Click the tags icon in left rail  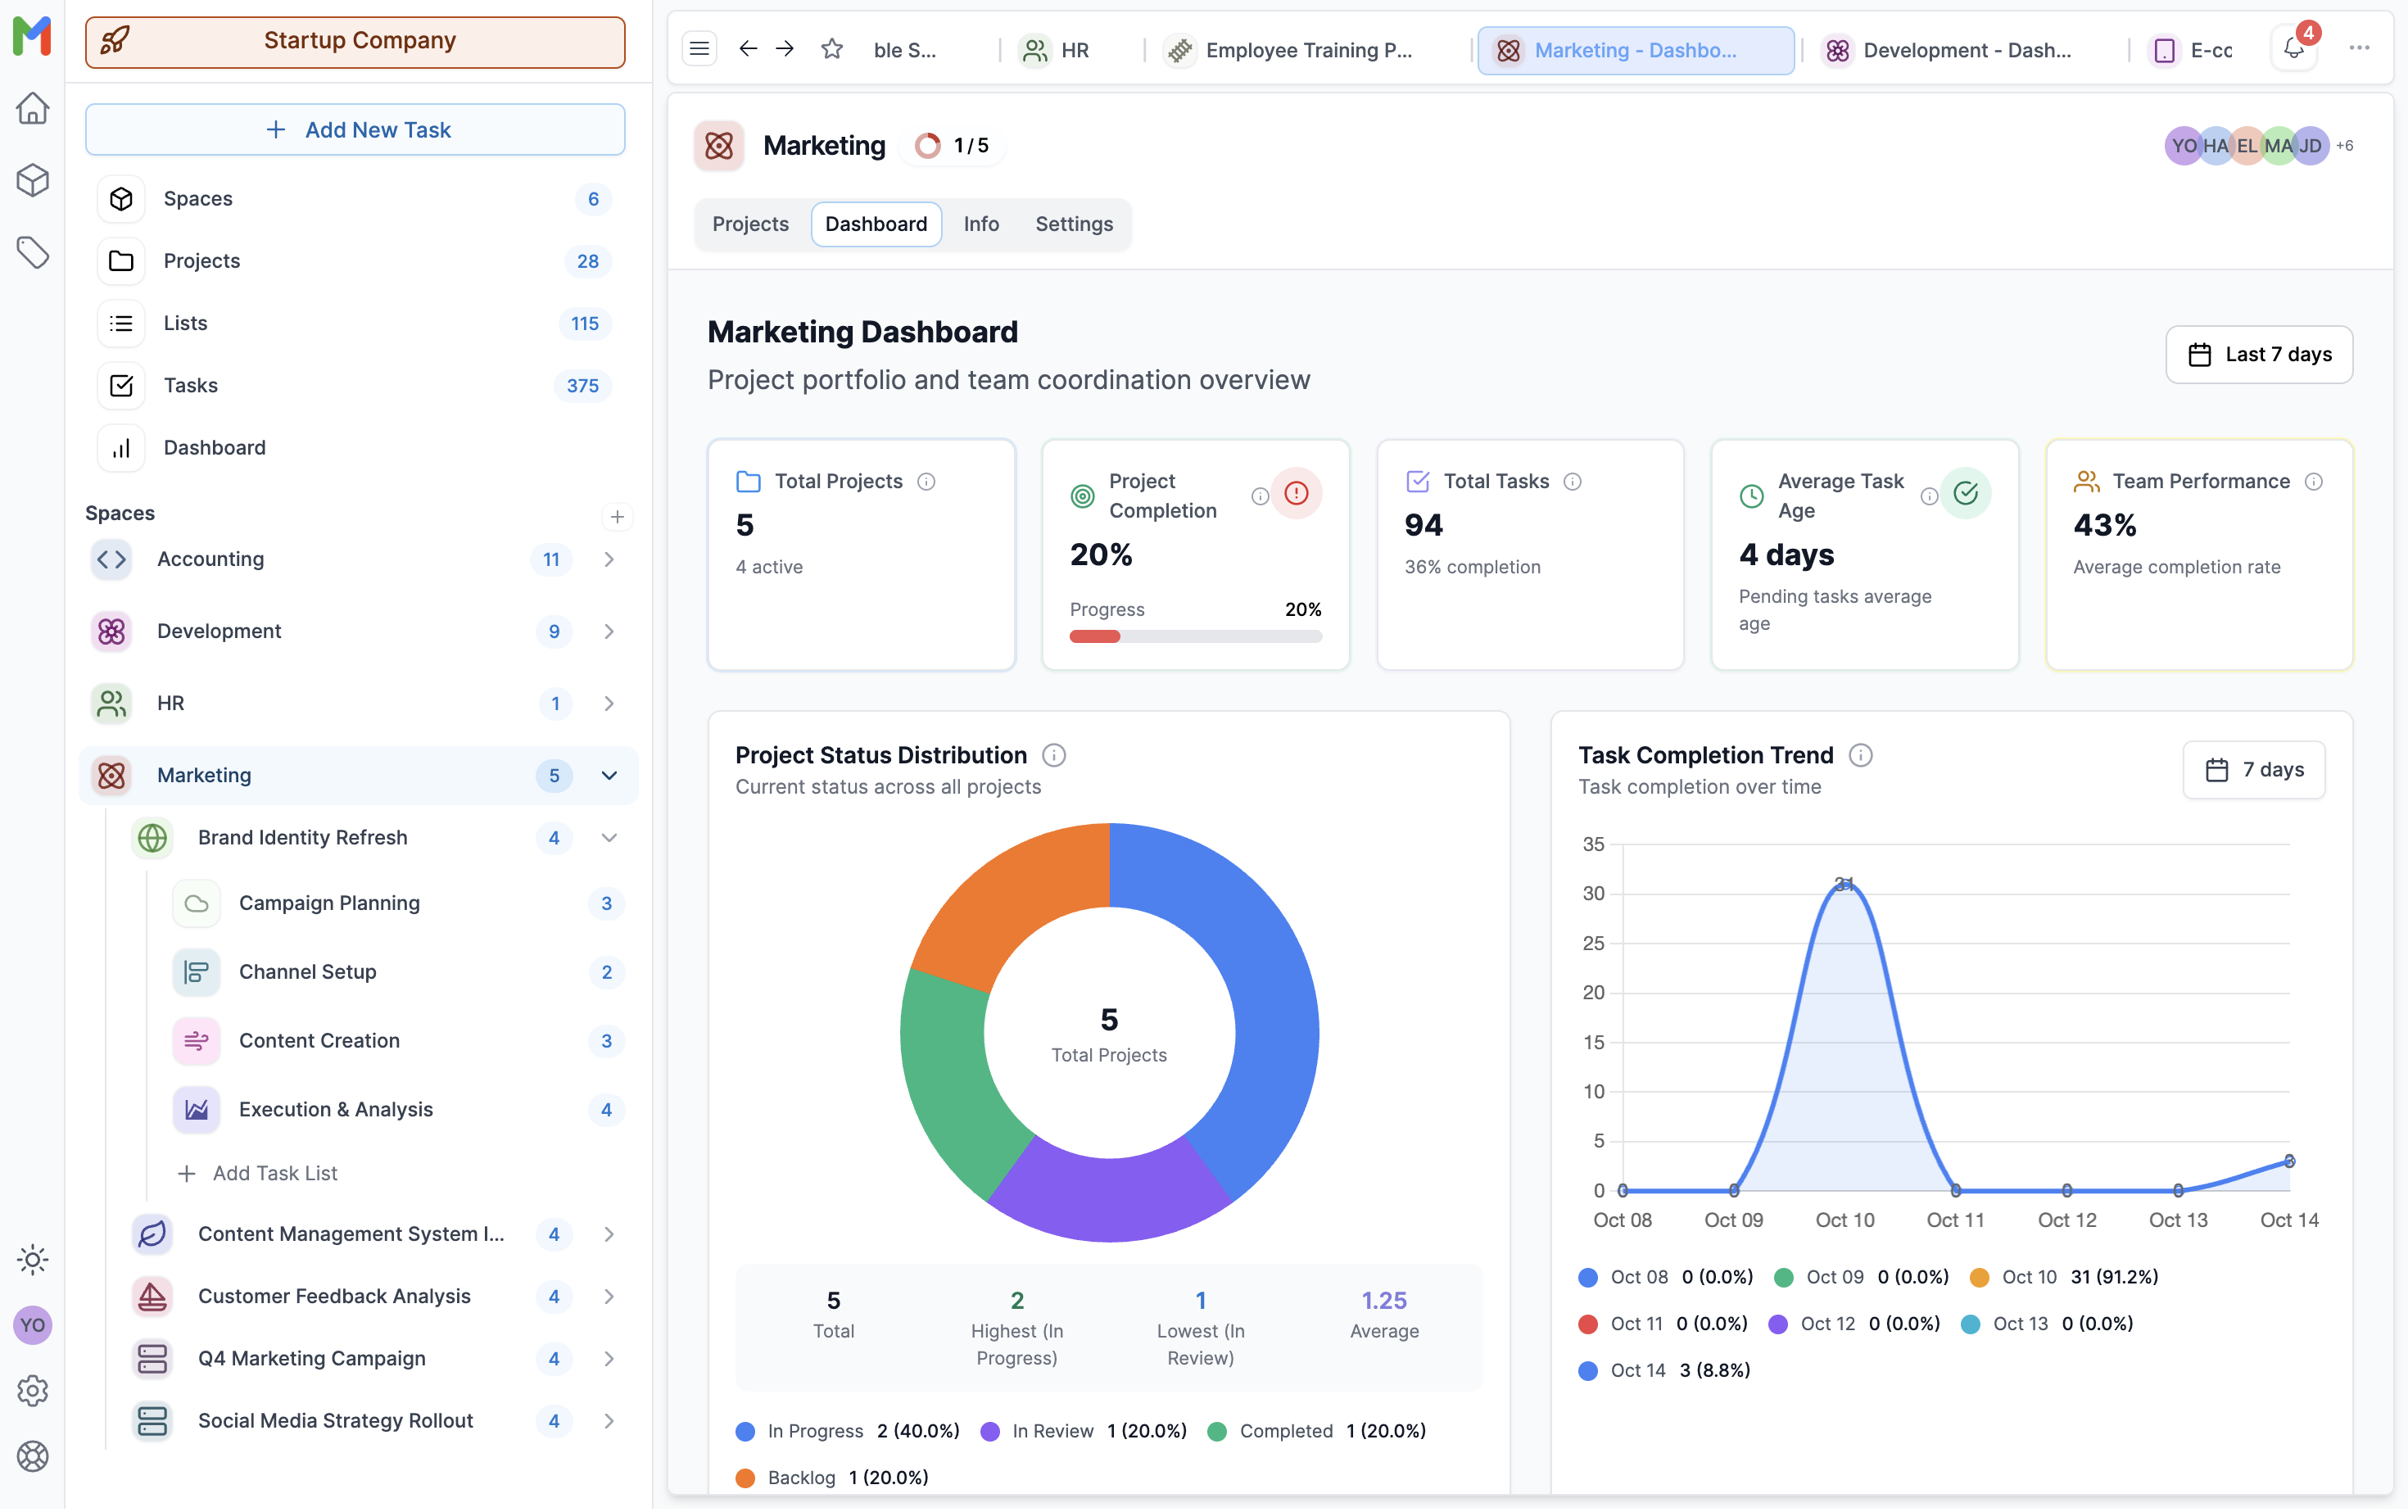pos(32,252)
